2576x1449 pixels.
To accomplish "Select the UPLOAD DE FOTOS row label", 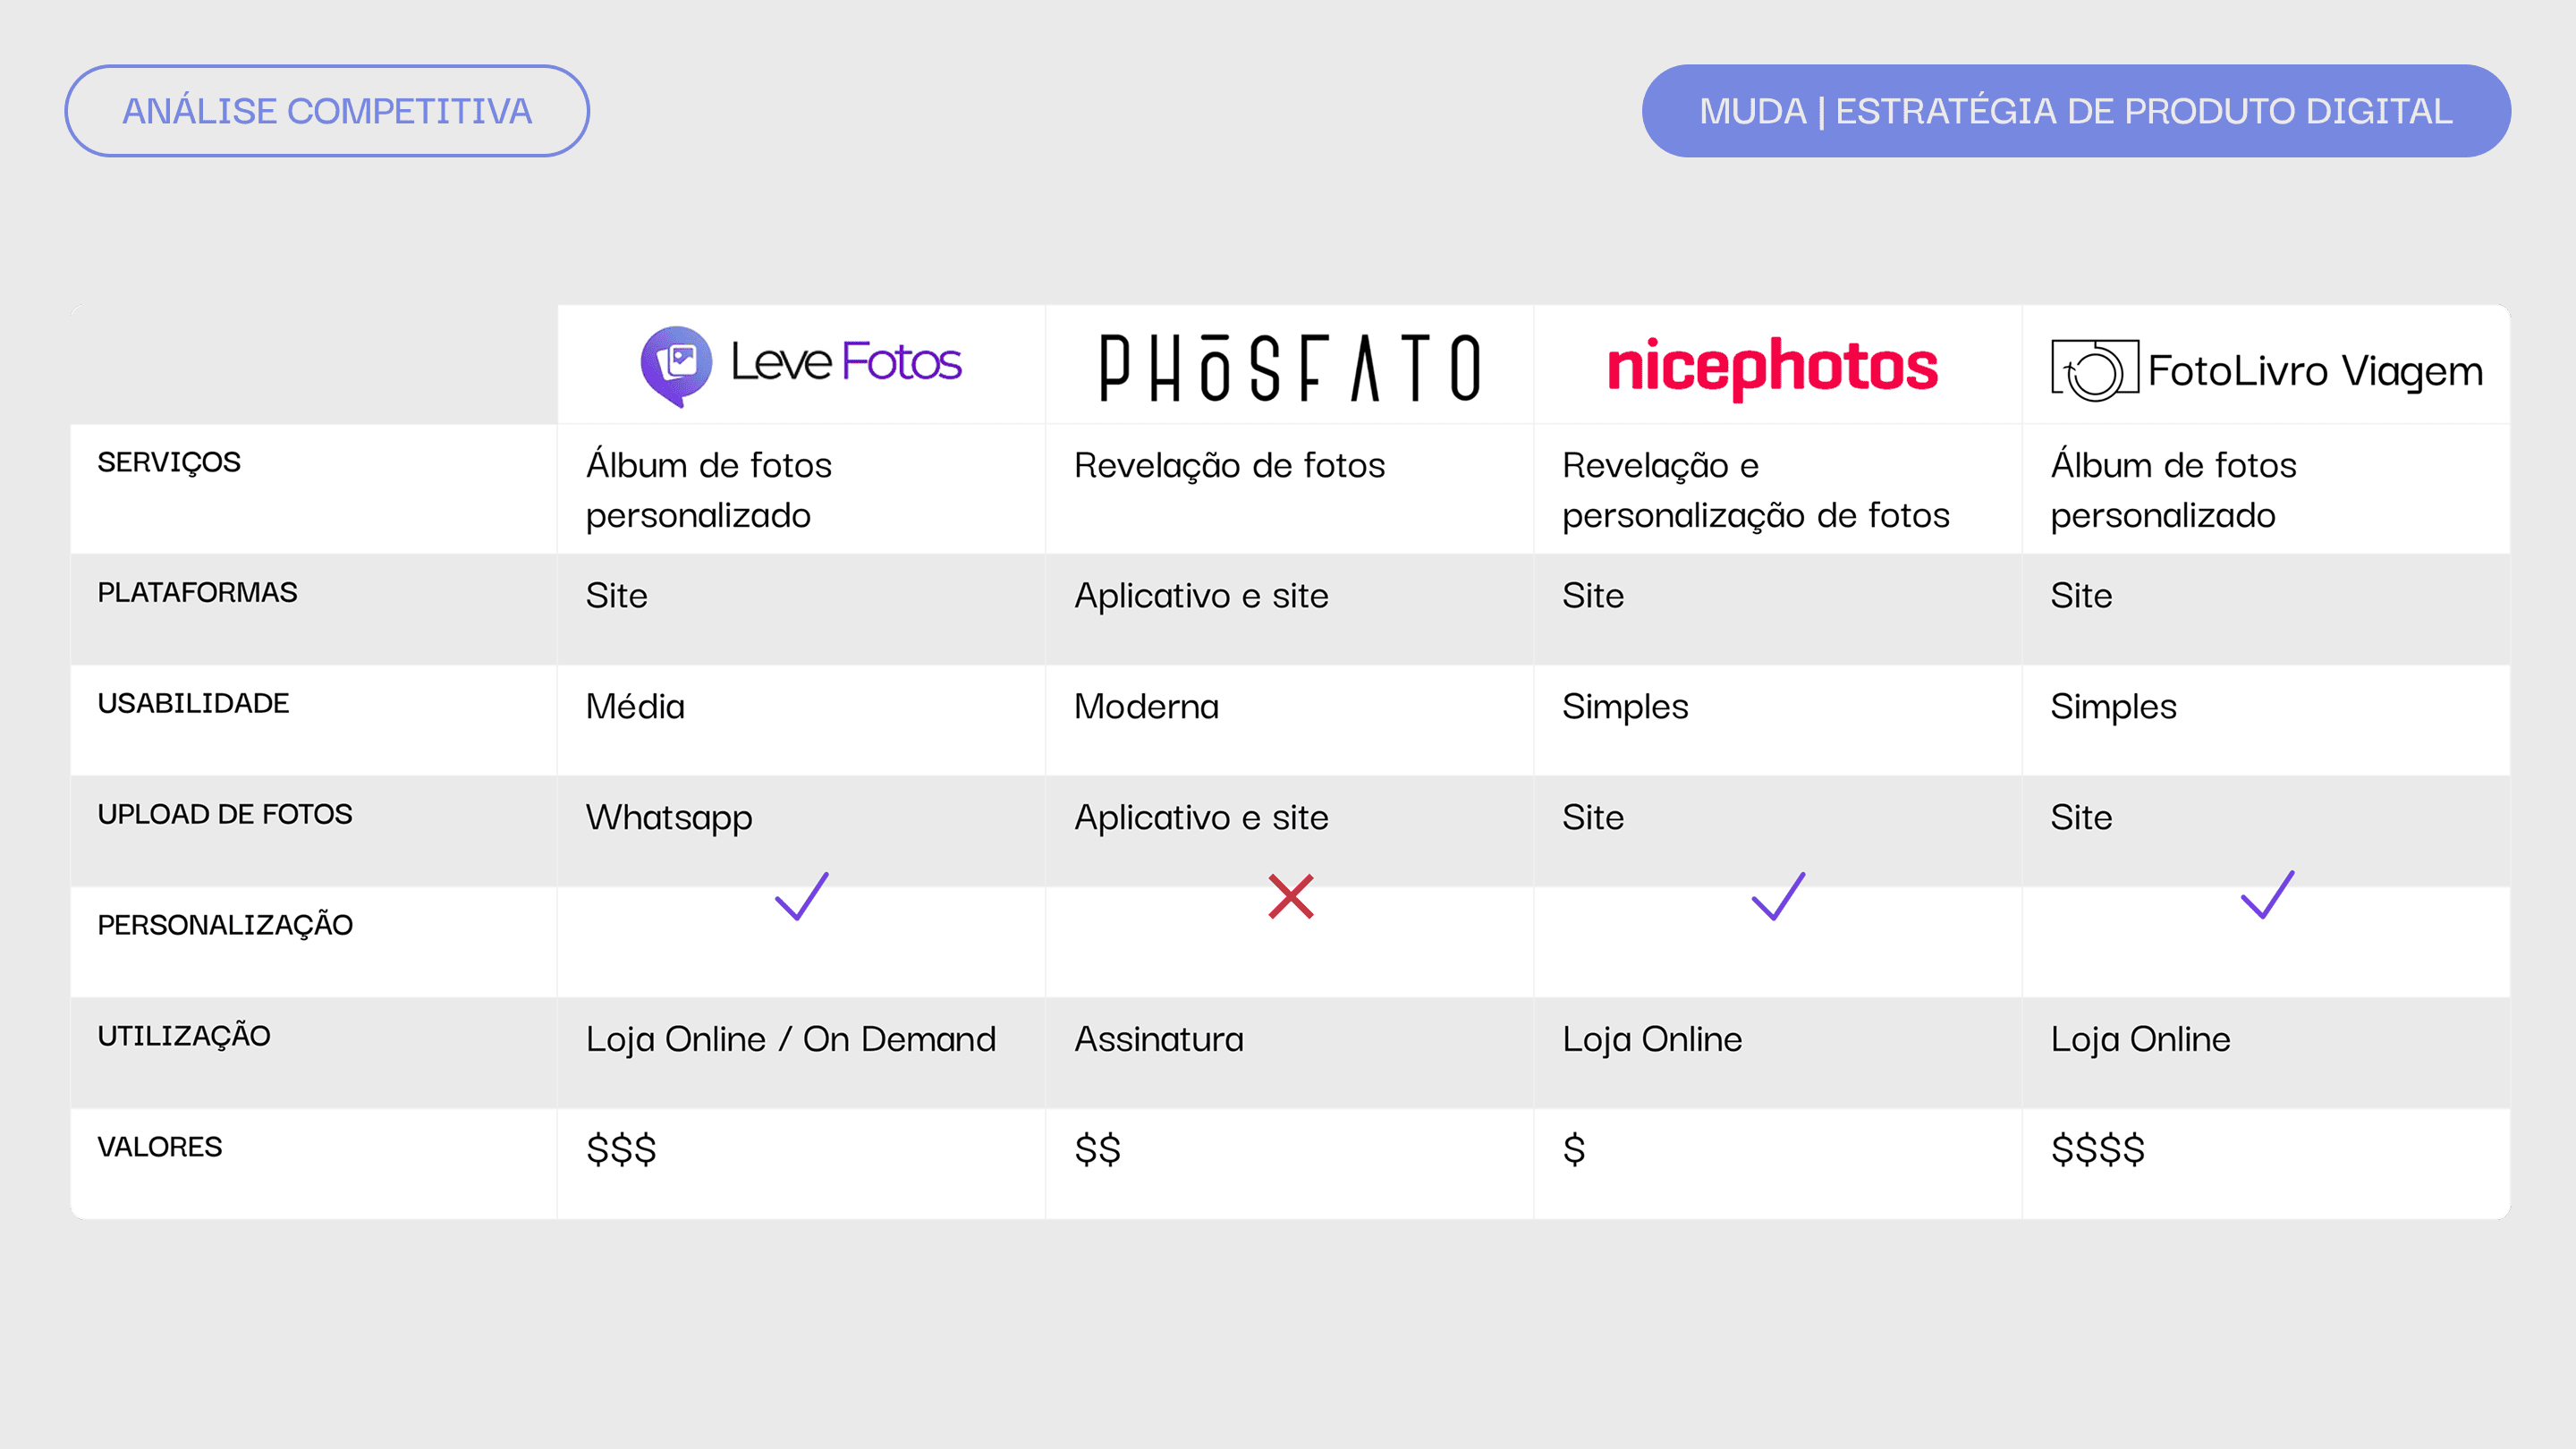I will pyautogui.click(x=225, y=814).
